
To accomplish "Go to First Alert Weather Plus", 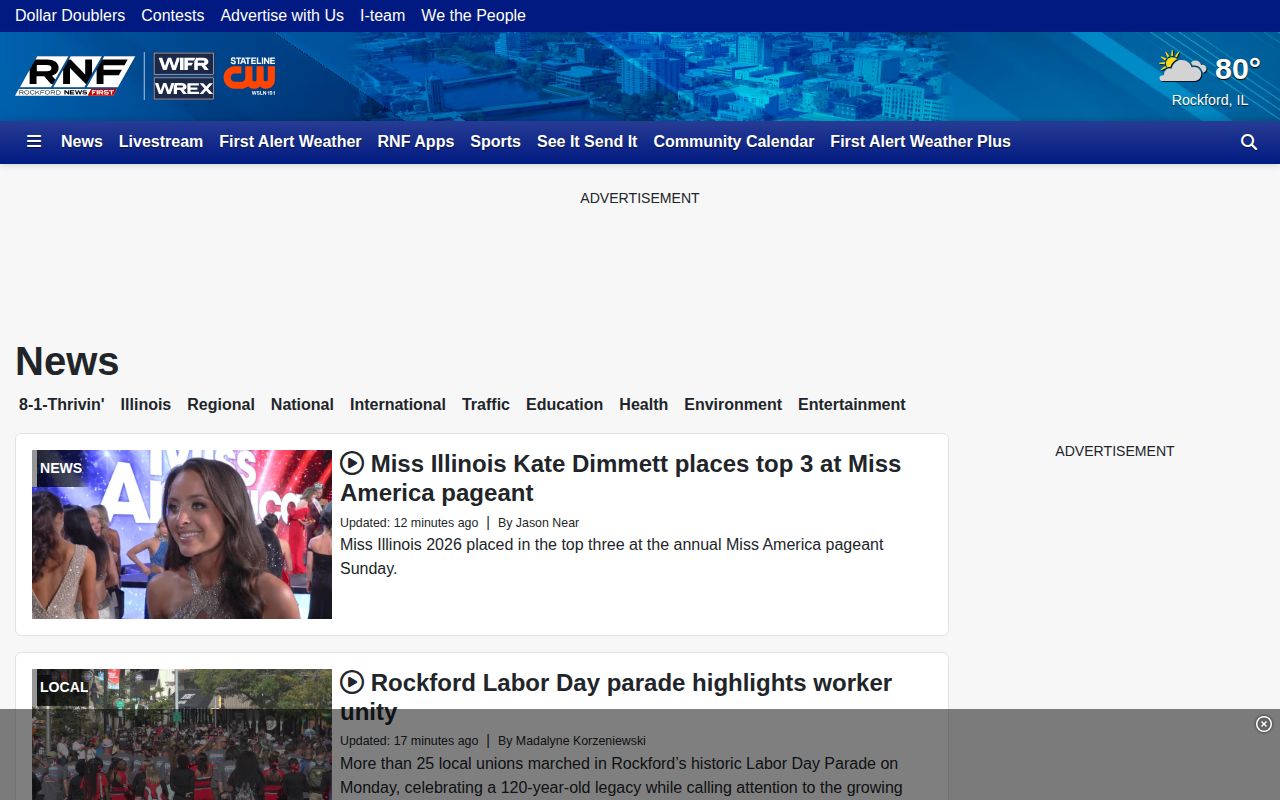I will [920, 141].
